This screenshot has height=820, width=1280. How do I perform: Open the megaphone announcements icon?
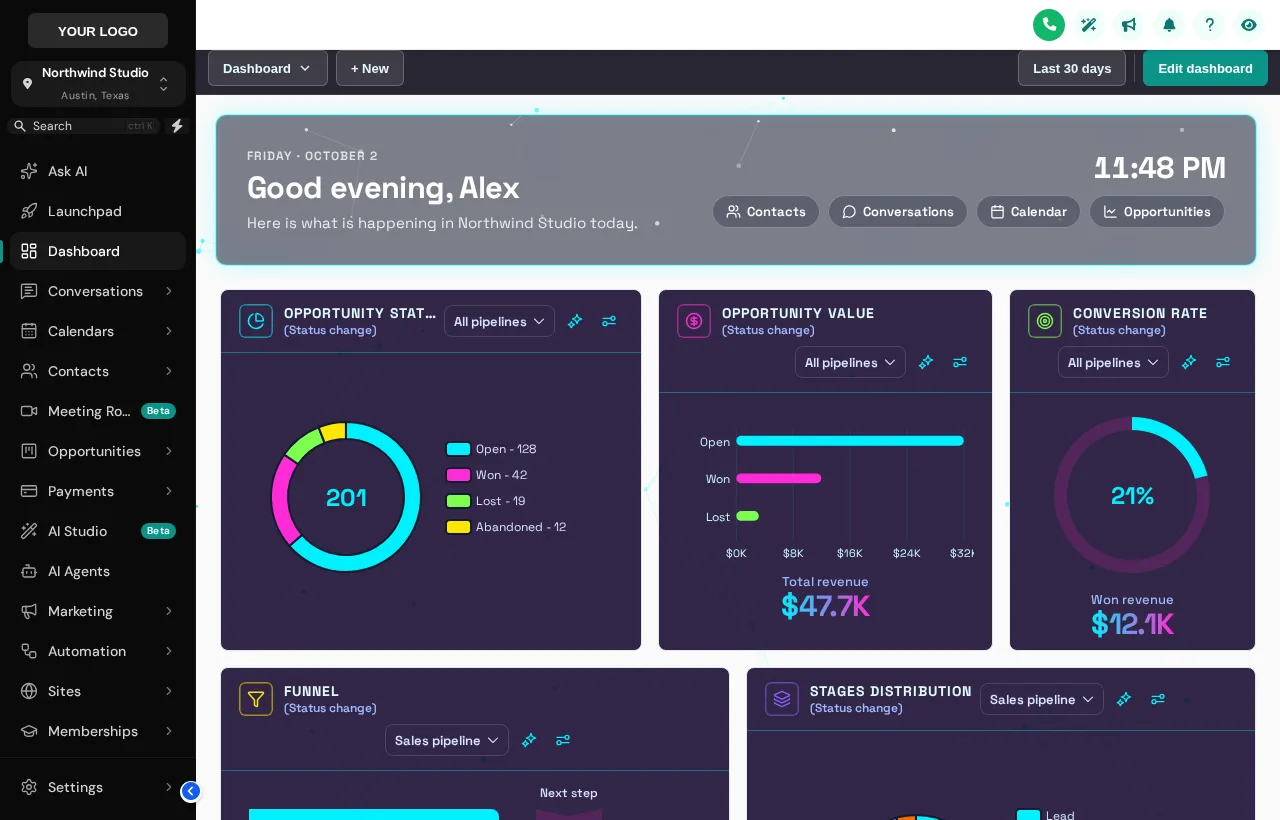pyautogui.click(x=1129, y=25)
